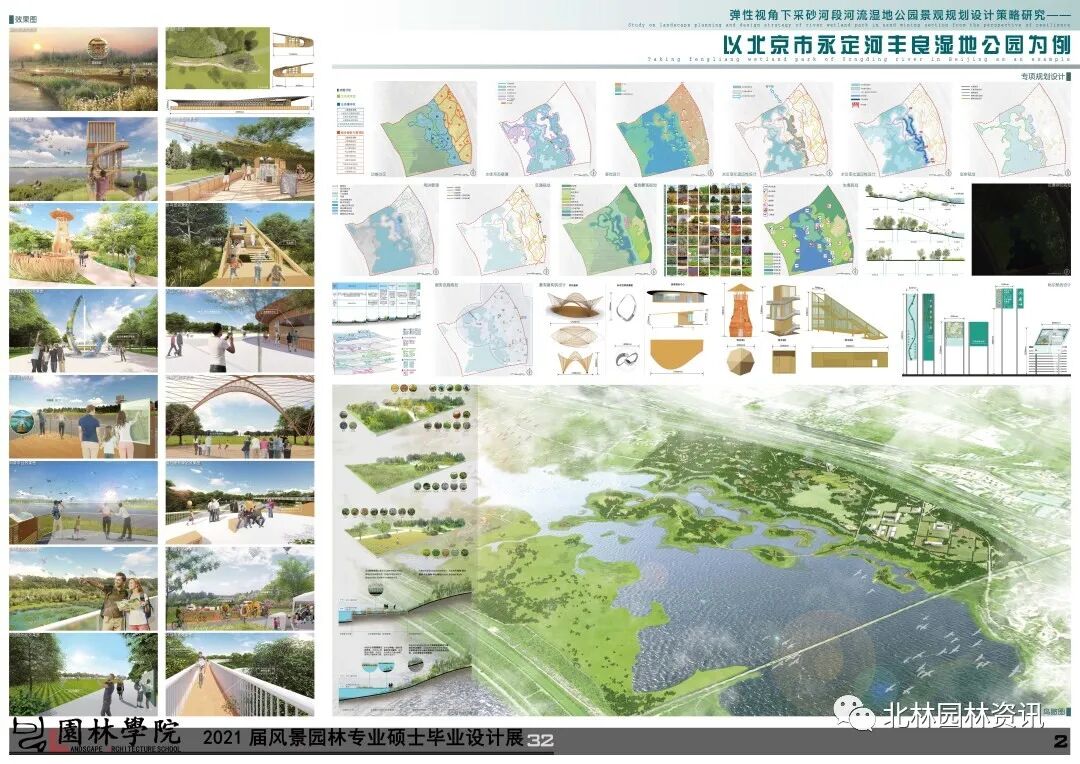The width and height of the screenshot is (1080, 764).
Task: Open the man photographing round building rendering
Action: [240, 331]
